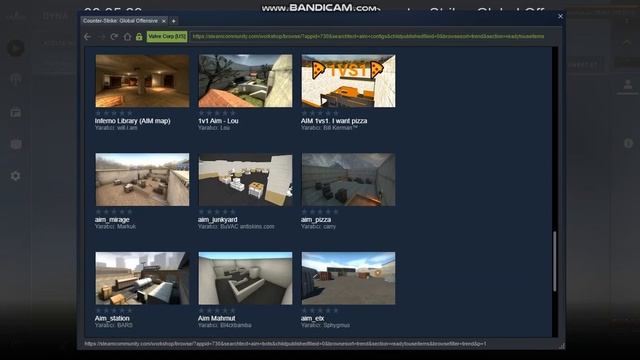Click the aim_mirage title link
This screenshot has height=360, width=640.
[112, 220]
